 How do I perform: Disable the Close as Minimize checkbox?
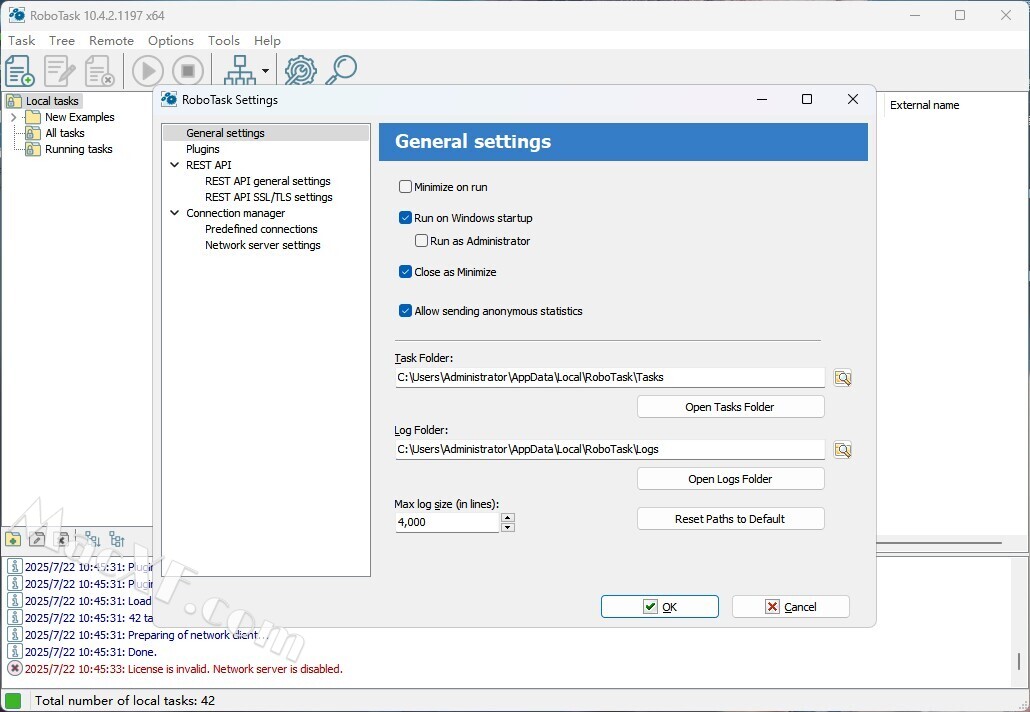pyautogui.click(x=405, y=272)
